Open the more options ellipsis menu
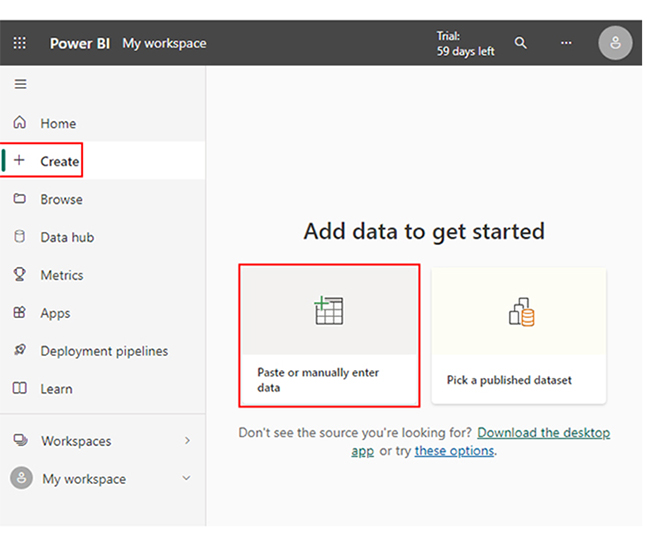The height and width of the screenshot is (547, 650). coord(566,43)
